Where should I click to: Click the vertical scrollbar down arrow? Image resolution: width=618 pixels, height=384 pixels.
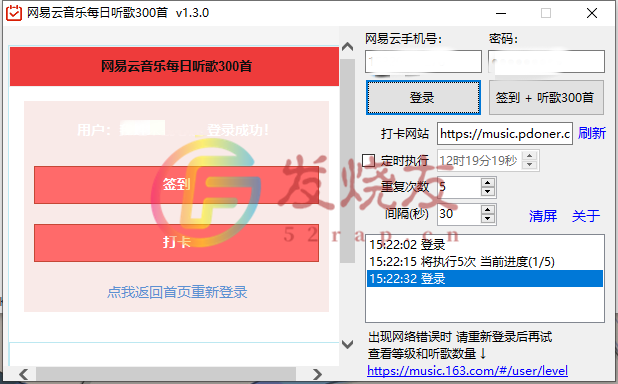[x=347, y=344]
